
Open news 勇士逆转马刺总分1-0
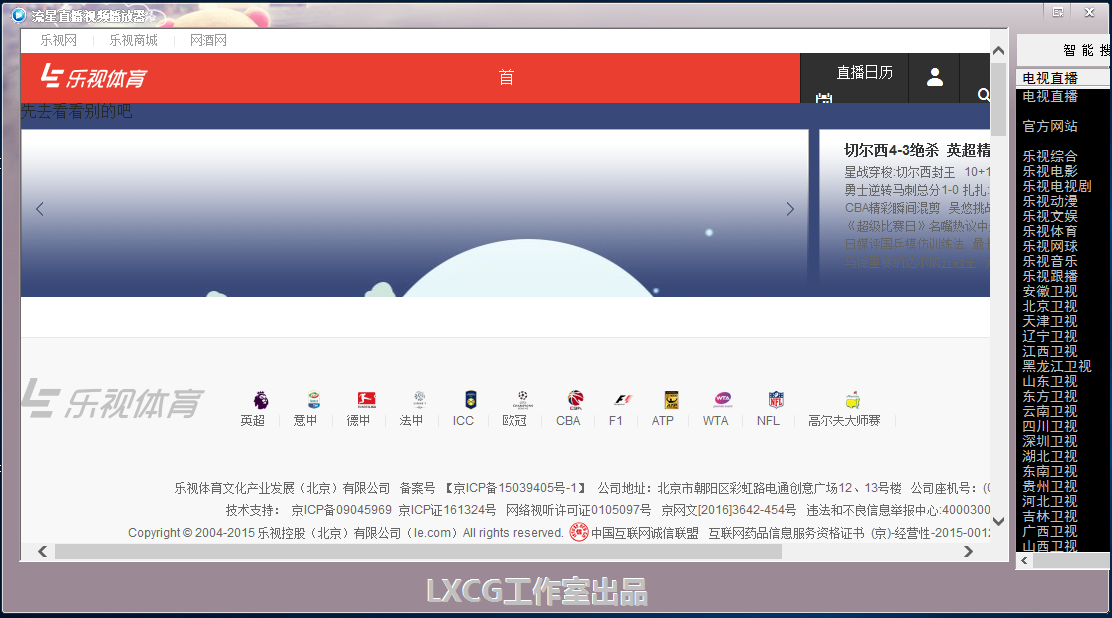(901, 190)
